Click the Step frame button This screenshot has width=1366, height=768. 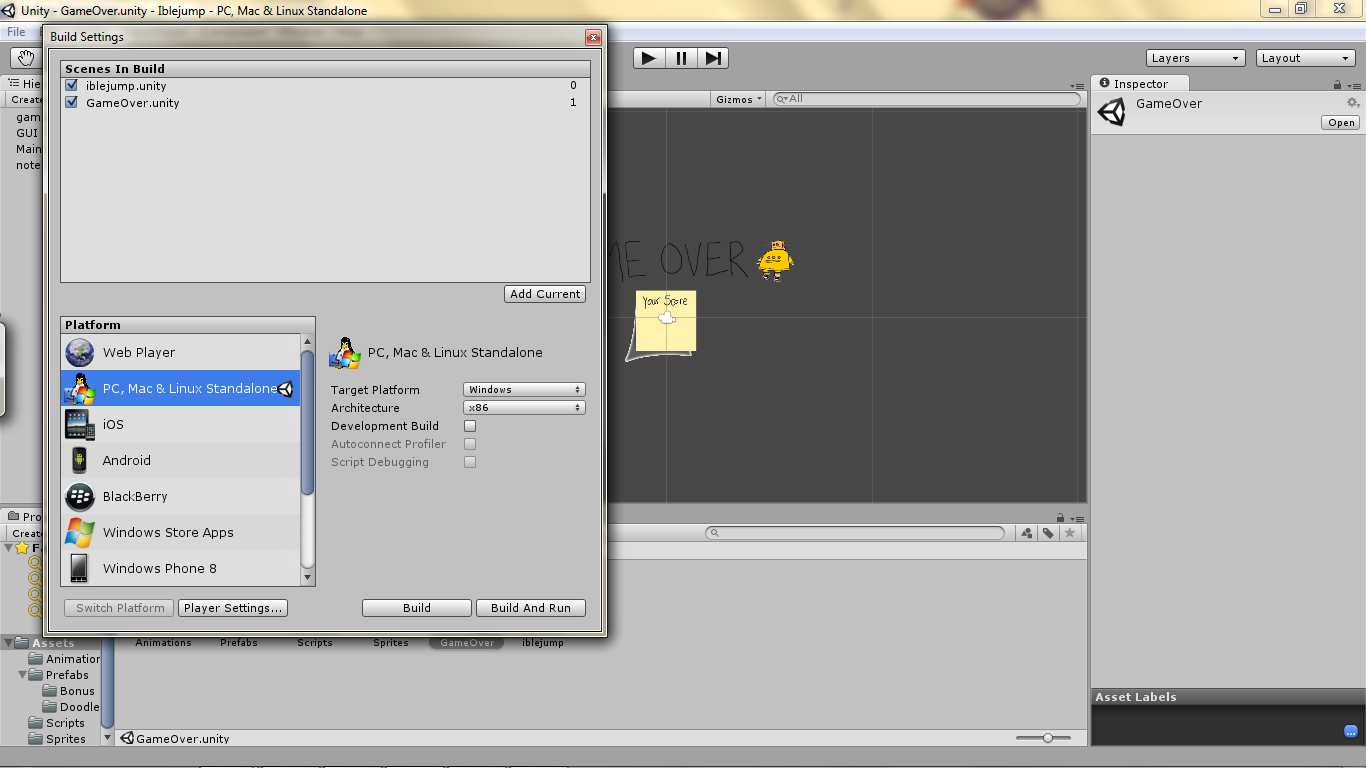tap(713, 58)
